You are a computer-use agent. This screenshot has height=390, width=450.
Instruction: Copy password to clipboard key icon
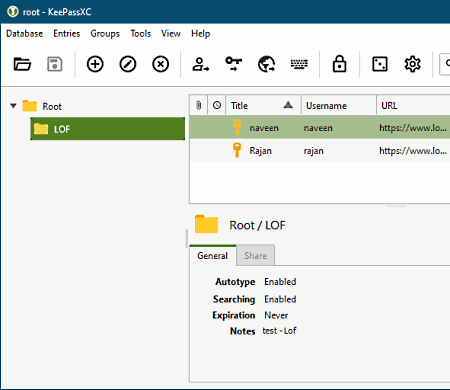tap(233, 64)
